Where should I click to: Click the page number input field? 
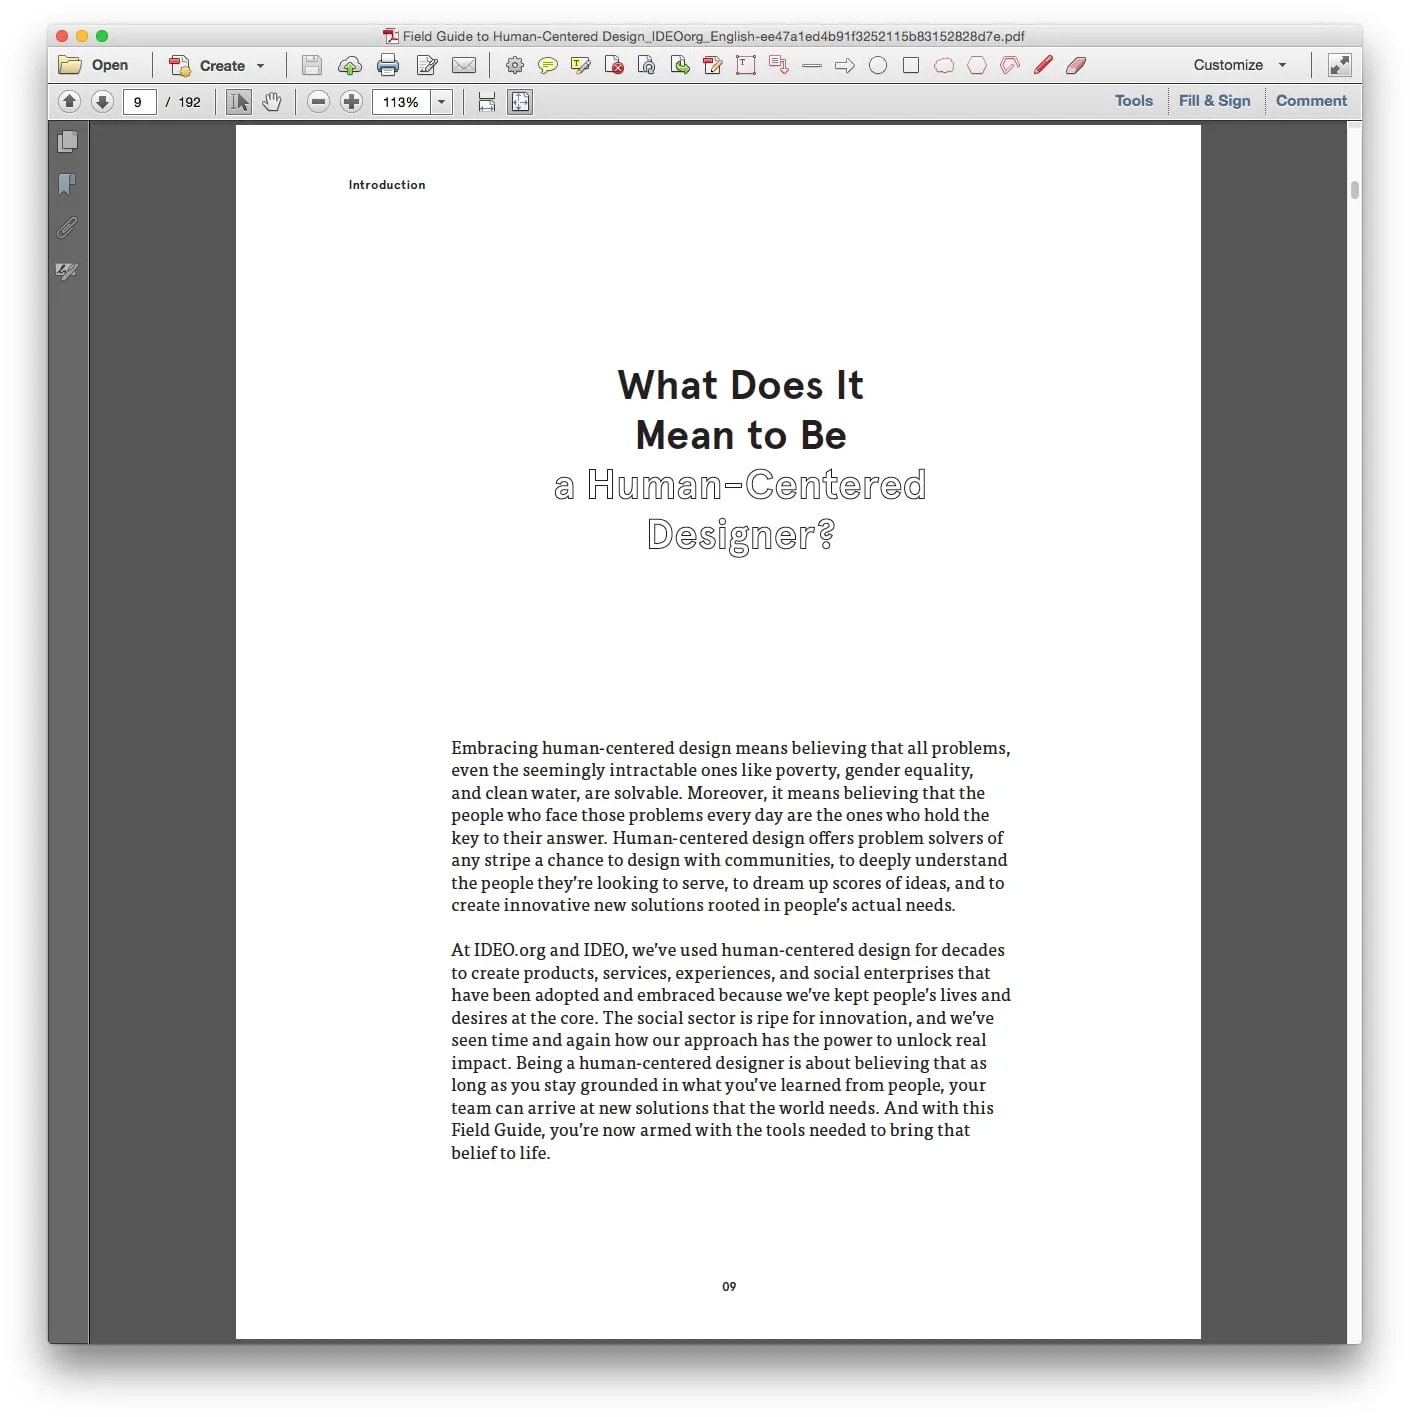(139, 102)
